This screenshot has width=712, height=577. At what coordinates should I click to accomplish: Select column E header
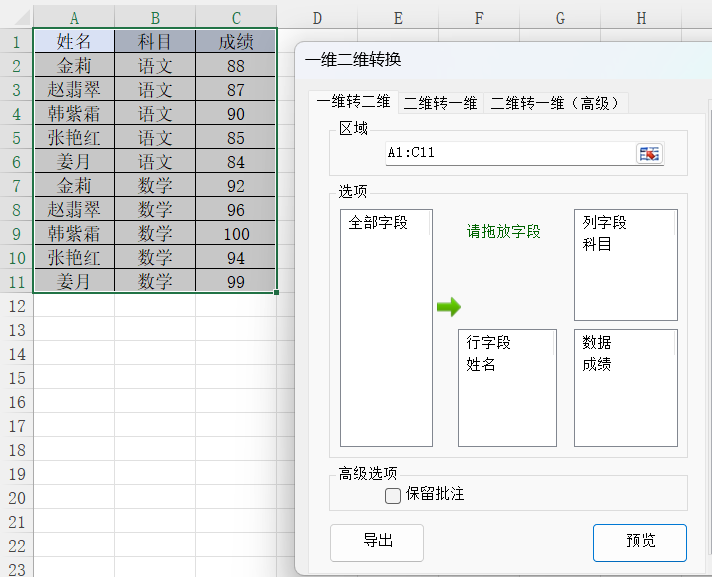(398, 18)
